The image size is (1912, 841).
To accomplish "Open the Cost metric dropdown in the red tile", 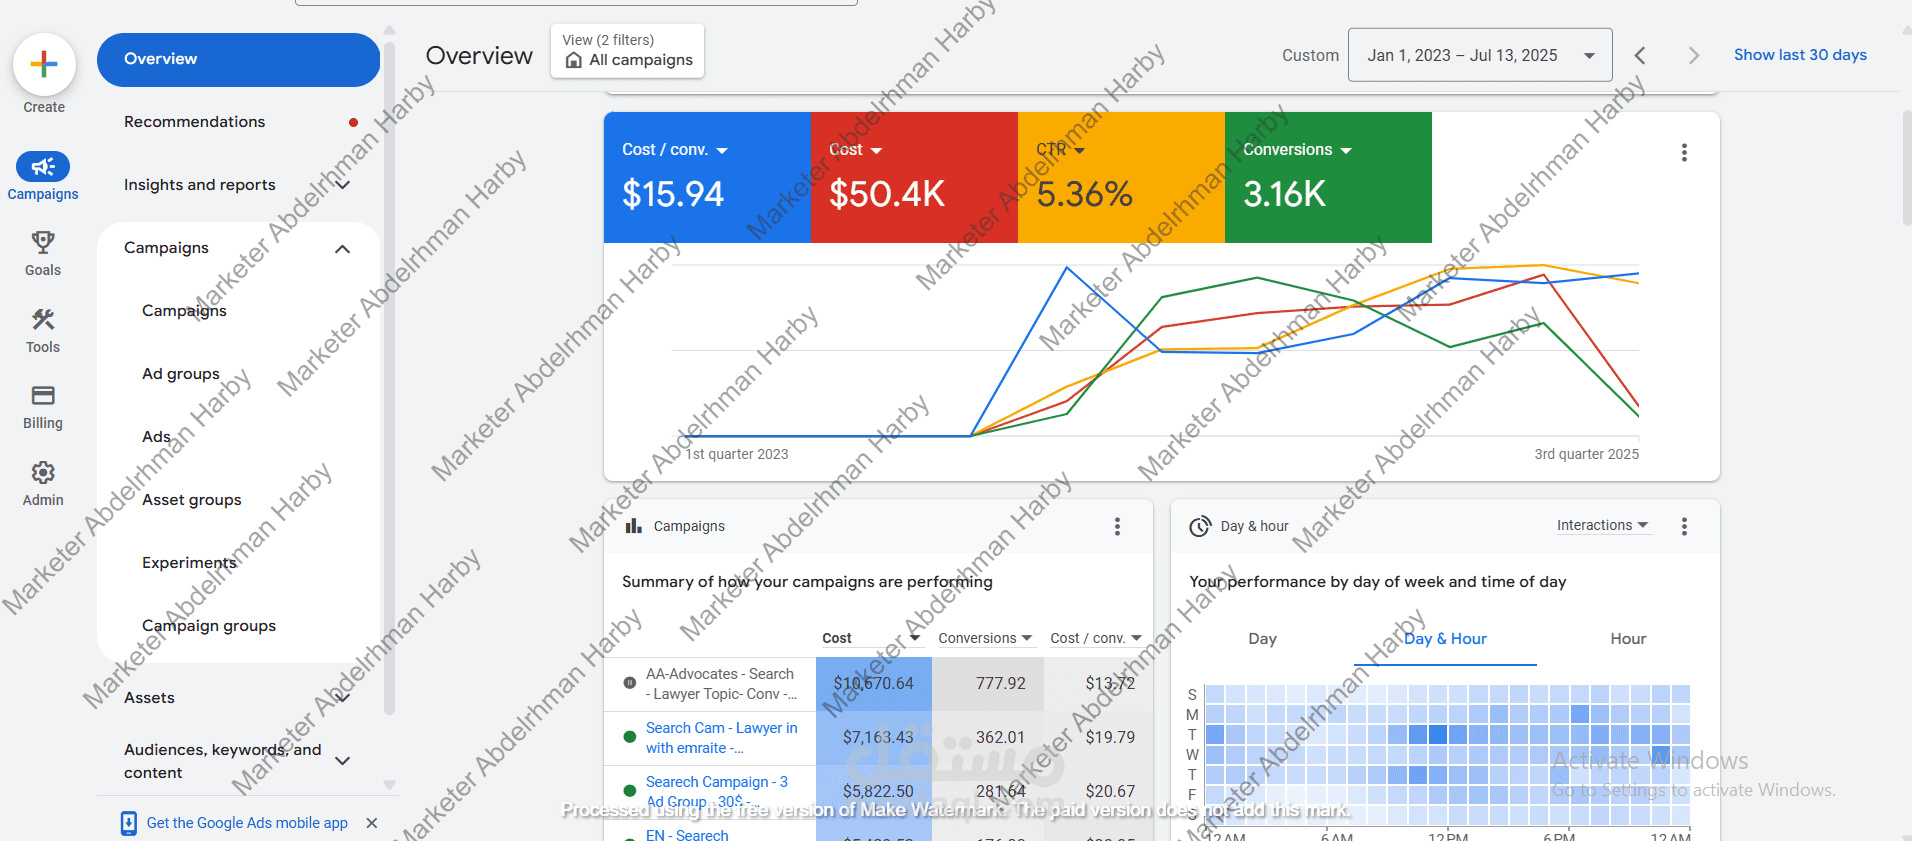I will coord(856,150).
